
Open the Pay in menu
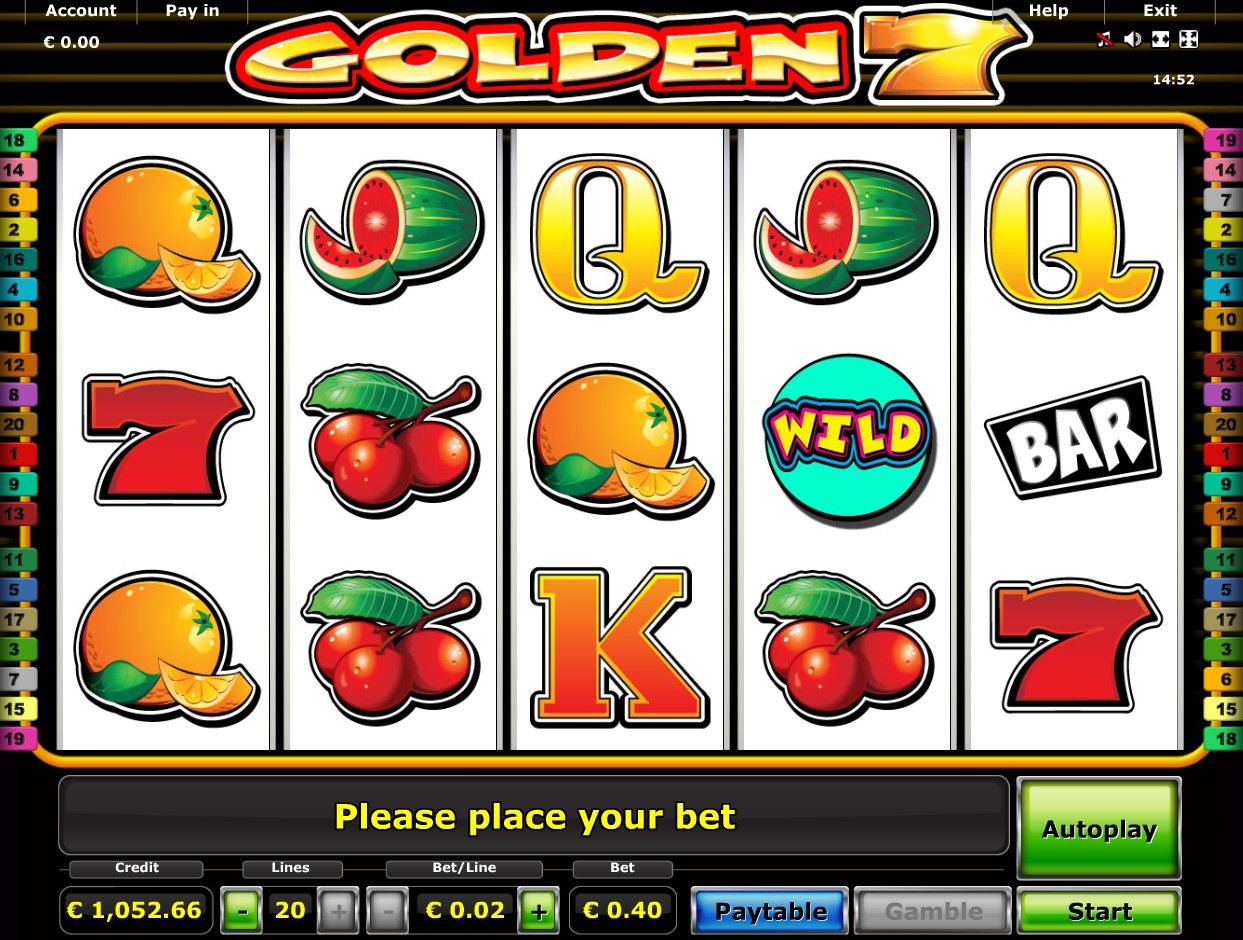pos(192,11)
